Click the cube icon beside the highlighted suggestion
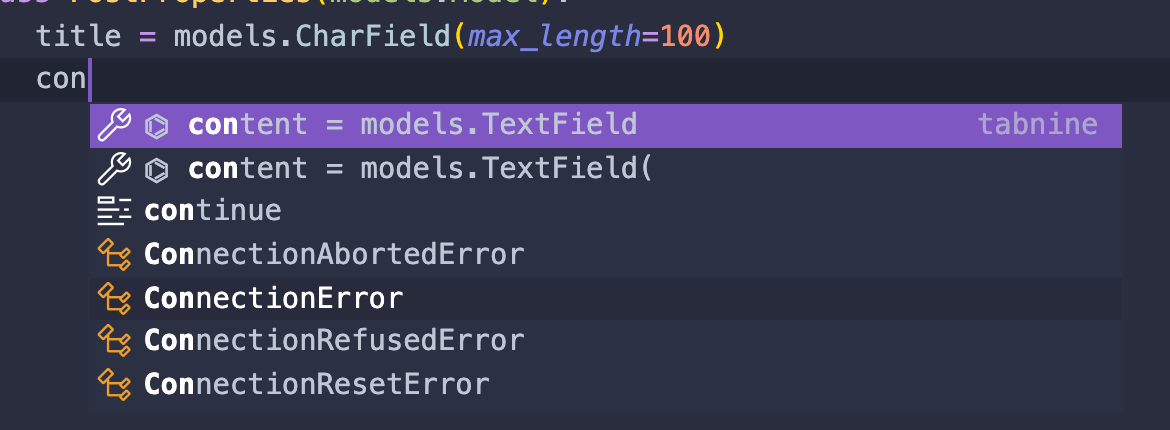The image size is (1170, 430). click(157, 126)
